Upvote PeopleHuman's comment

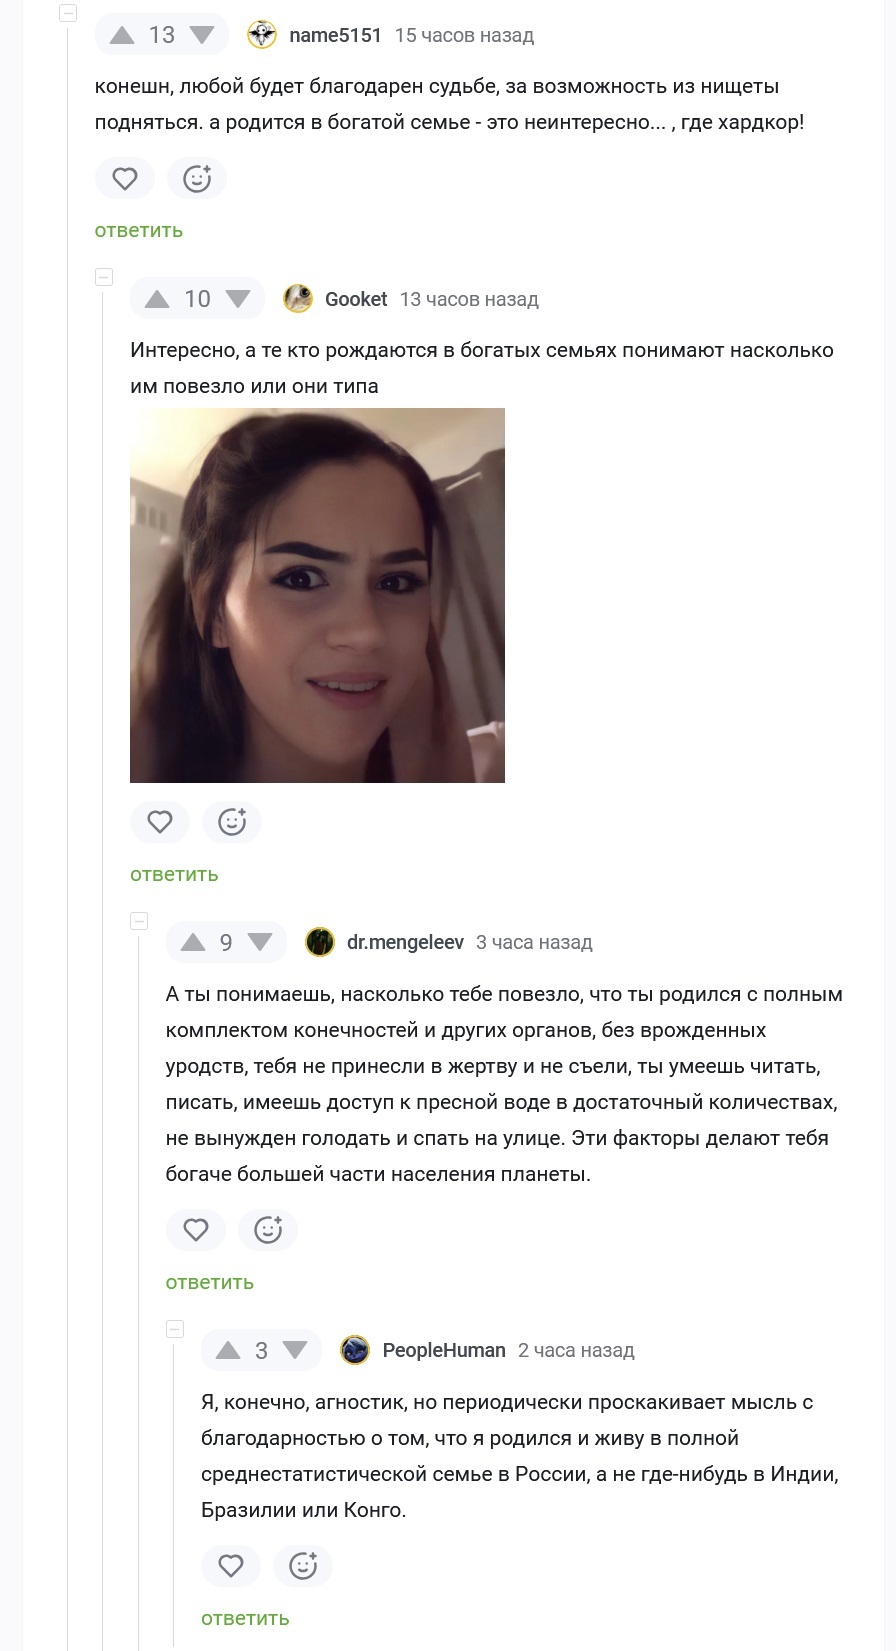228,1350
